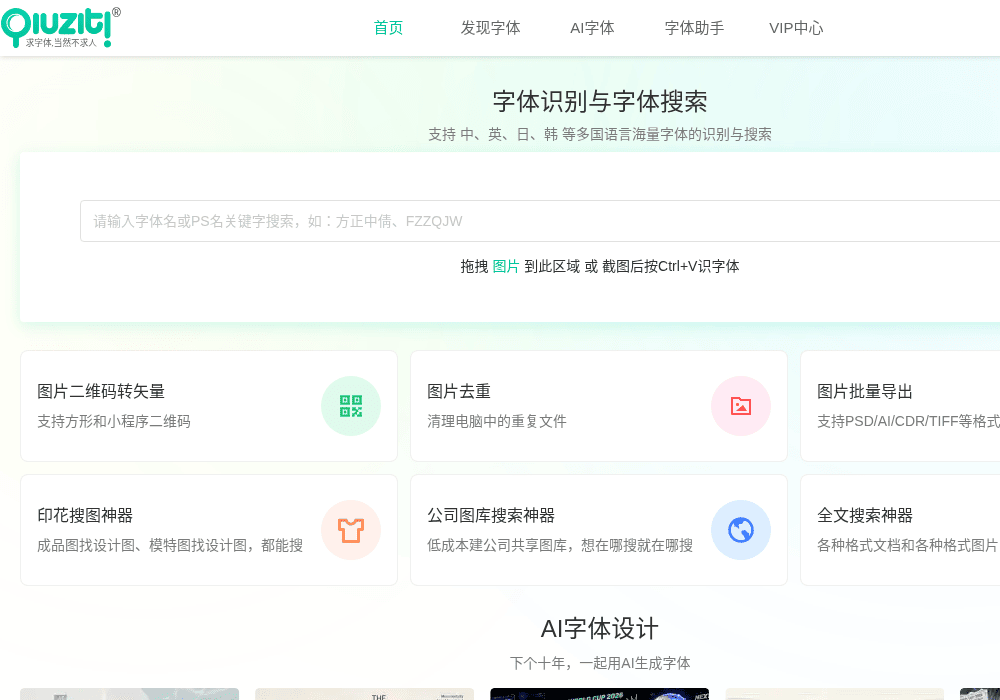Click the red picture folder icon
1000x700 pixels.
click(x=741, y=406)
